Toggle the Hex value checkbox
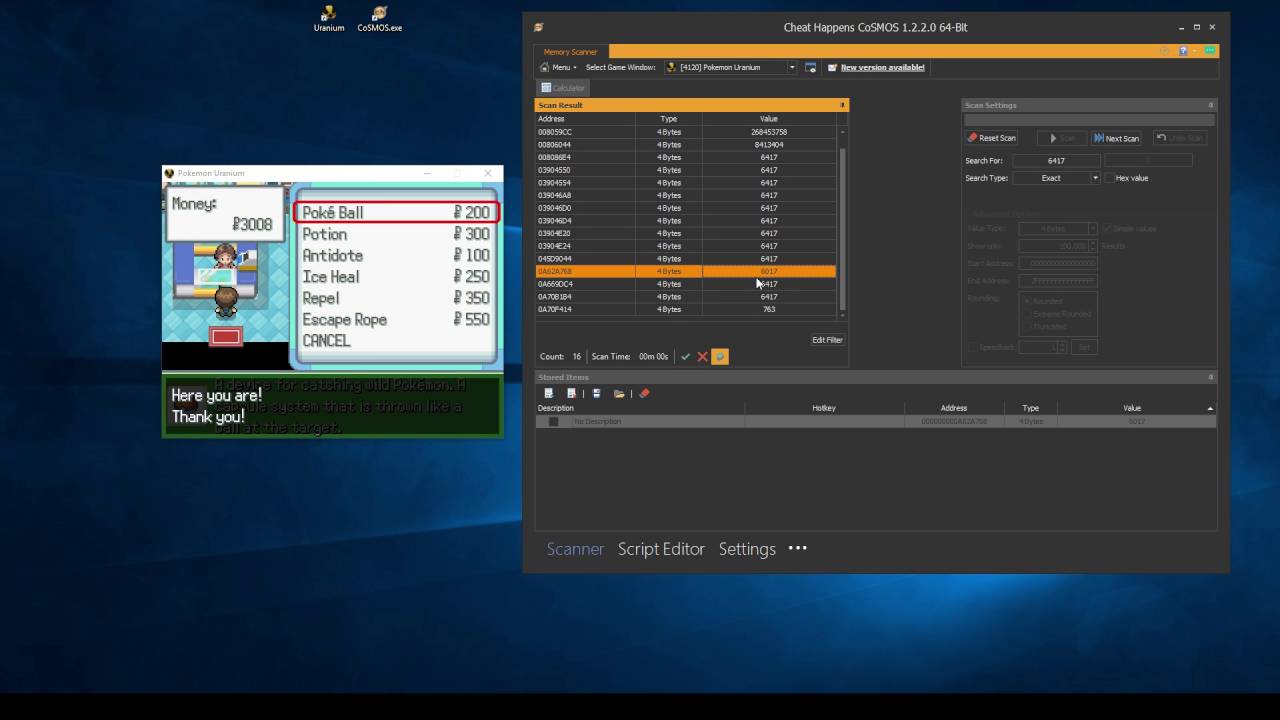Screen dimensions: 1280x720 pos(1109,178)
